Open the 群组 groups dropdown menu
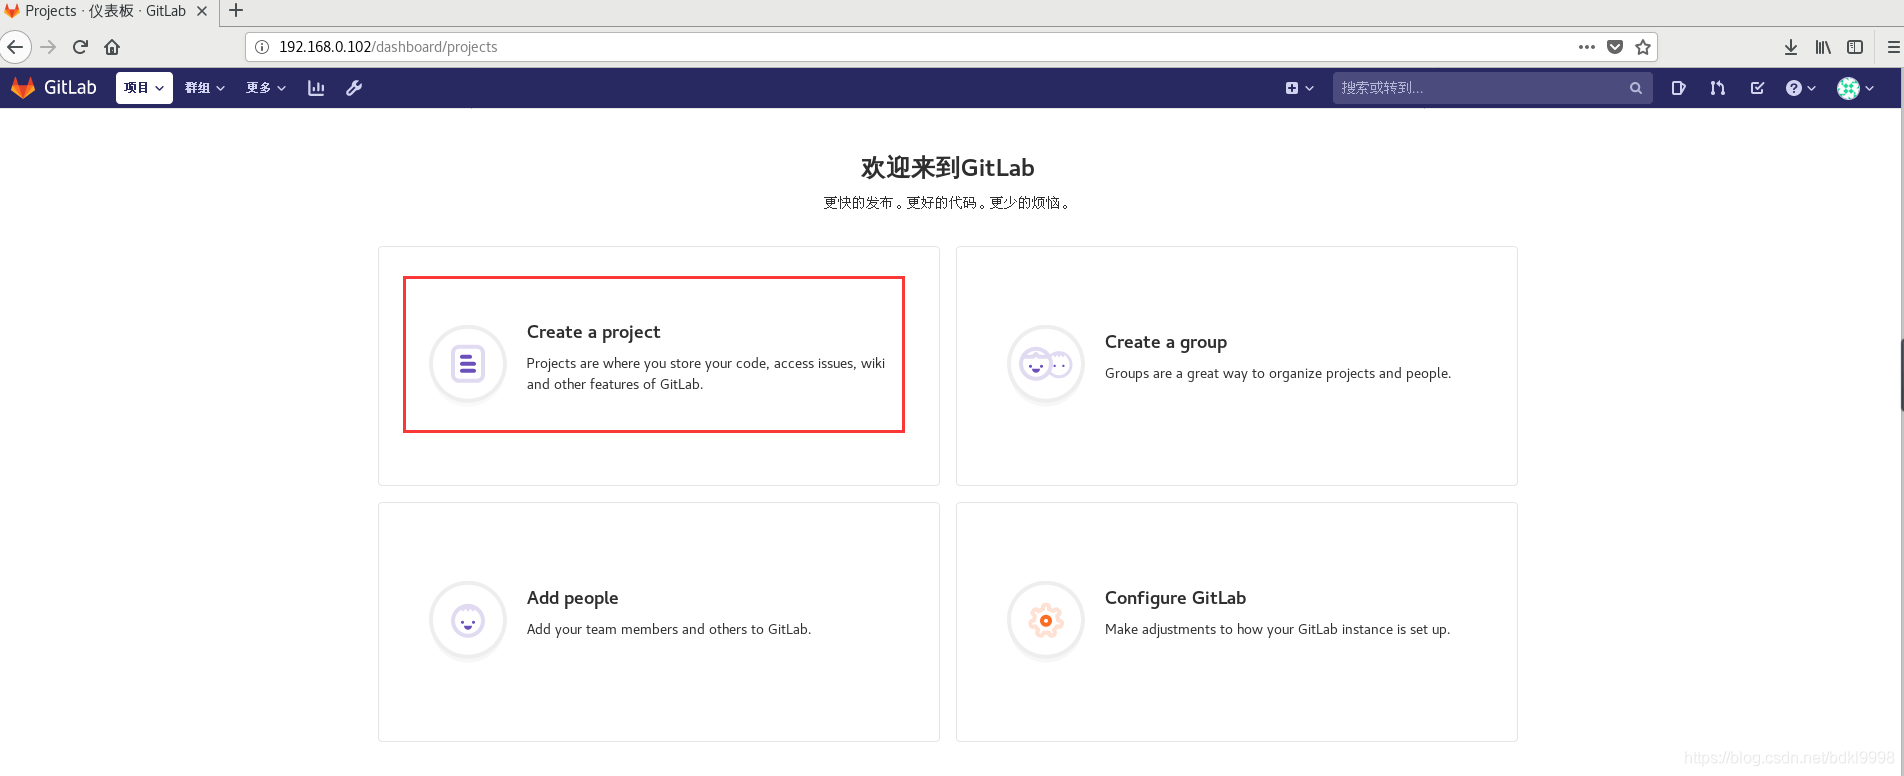The width and height of the screenshot is (1904, 776). tap(205, 88)
